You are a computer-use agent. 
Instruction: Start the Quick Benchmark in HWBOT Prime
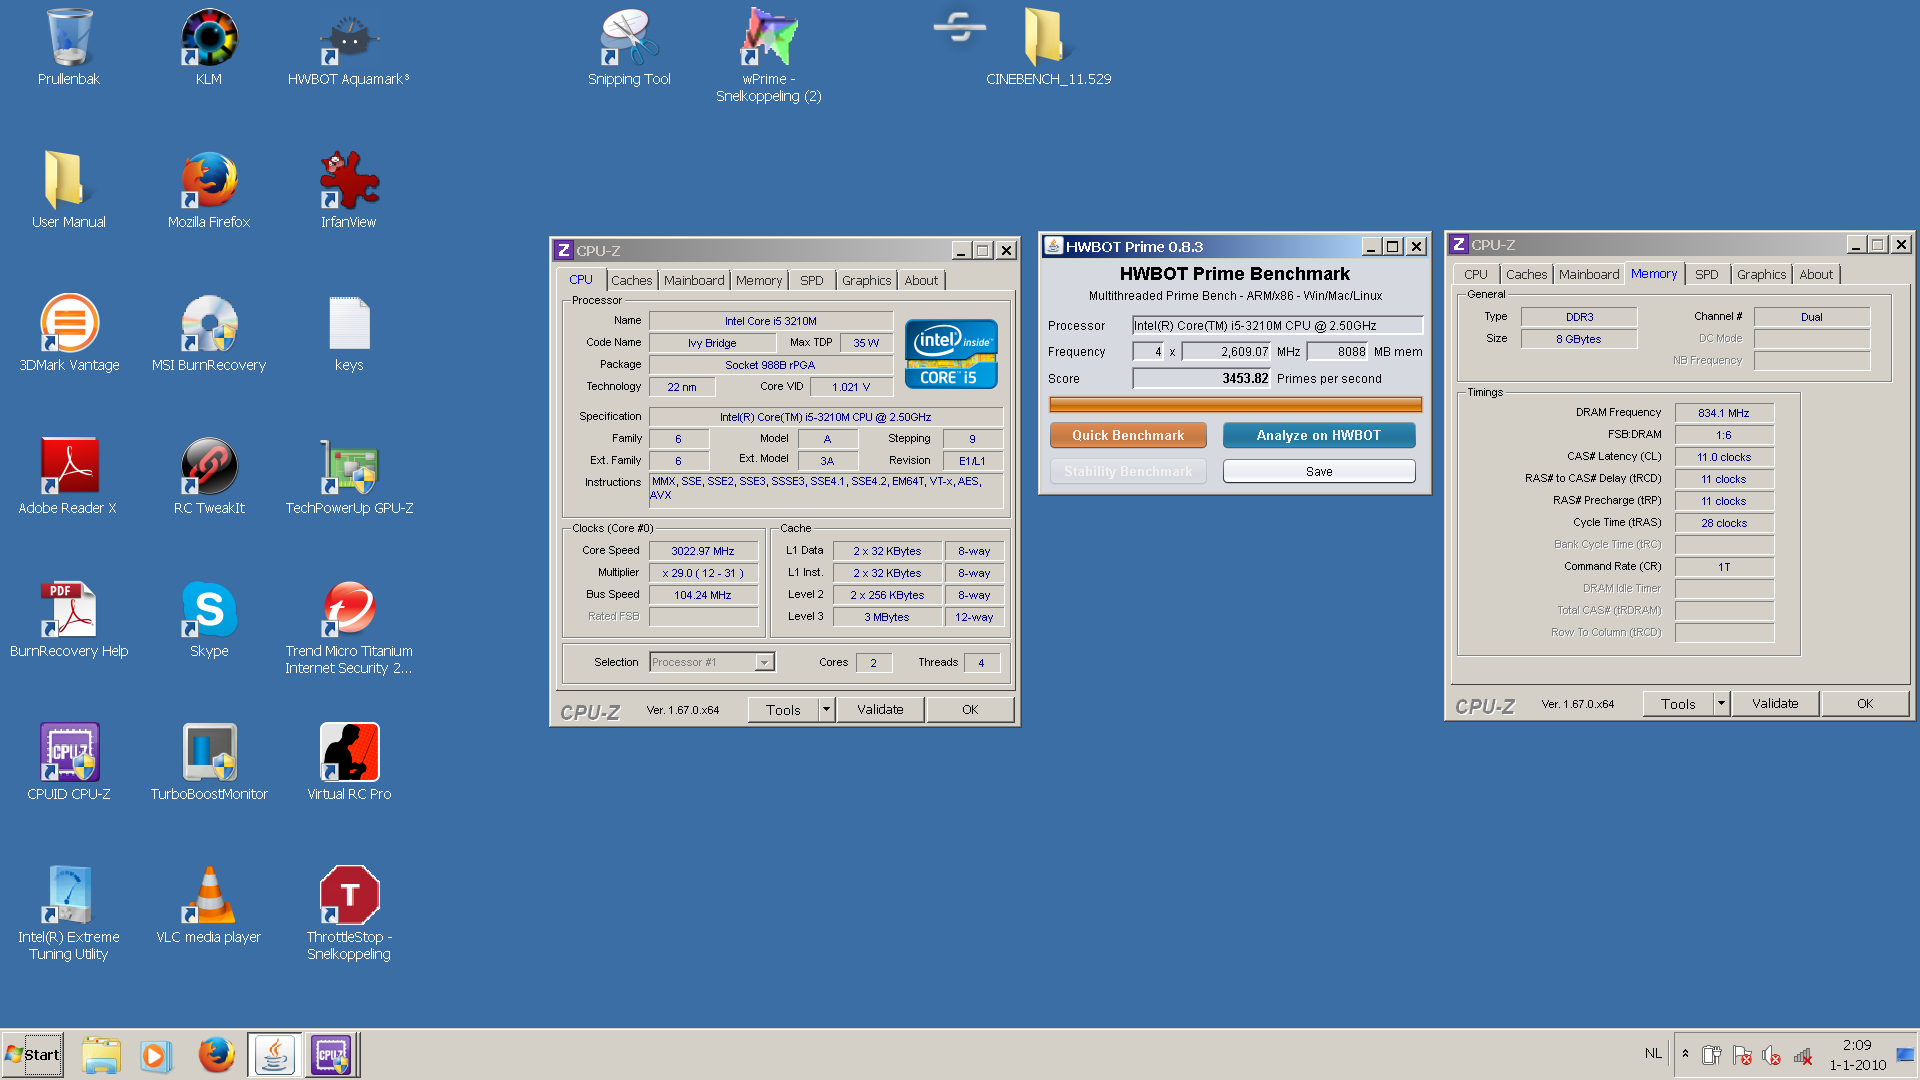(x=1128, y=436)
